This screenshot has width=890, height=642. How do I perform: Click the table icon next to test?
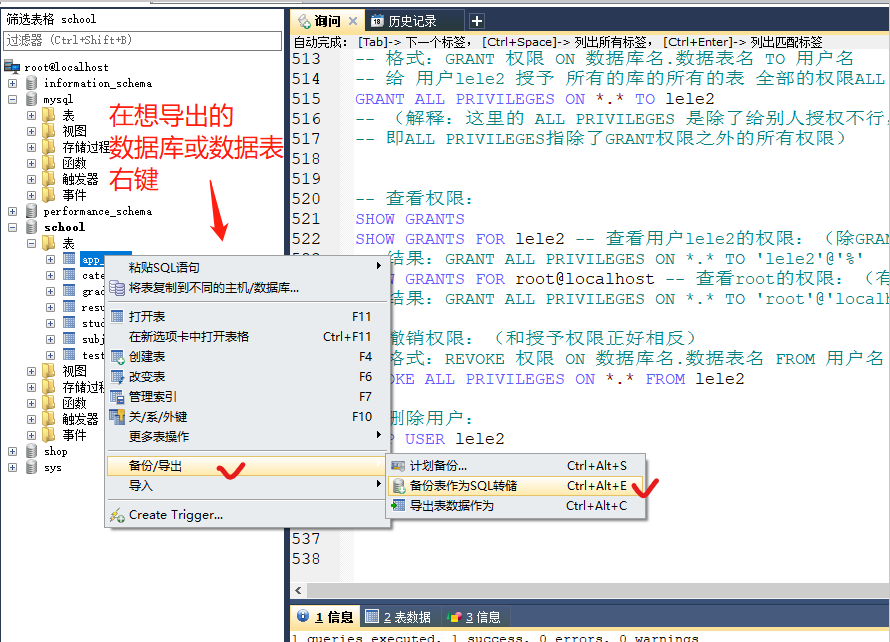tap(69, 355)
